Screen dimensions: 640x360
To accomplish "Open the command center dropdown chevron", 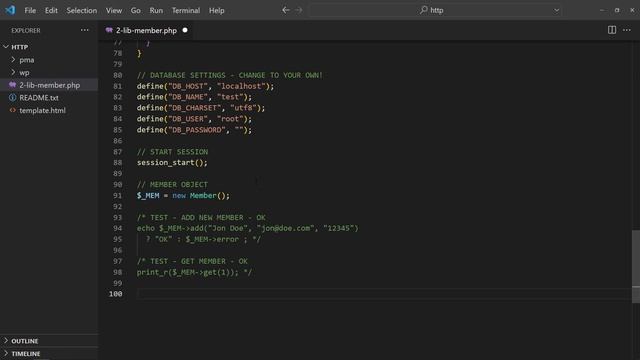I will (556, 10).
